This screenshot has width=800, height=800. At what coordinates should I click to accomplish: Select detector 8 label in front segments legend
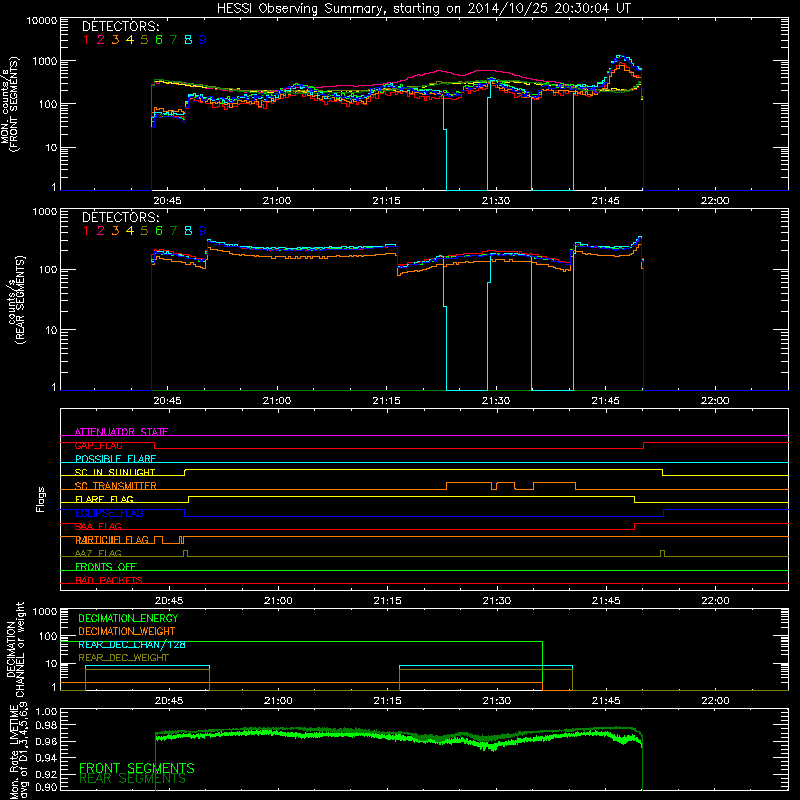click(188, 40)
